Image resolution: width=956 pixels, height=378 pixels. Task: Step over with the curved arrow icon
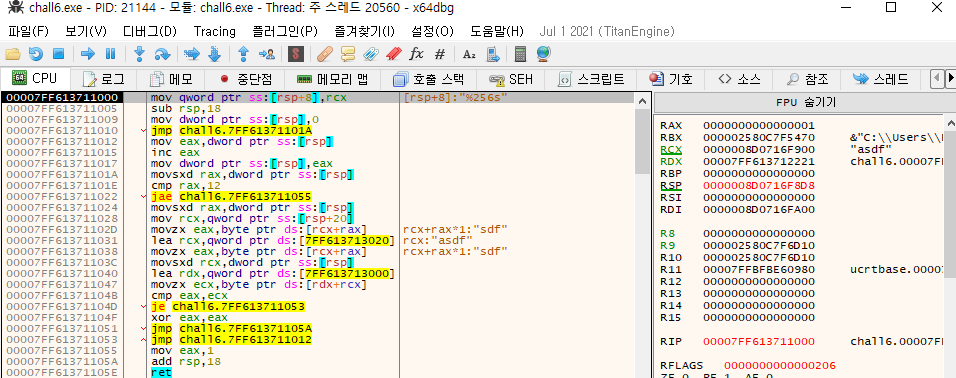click(162, 54)
